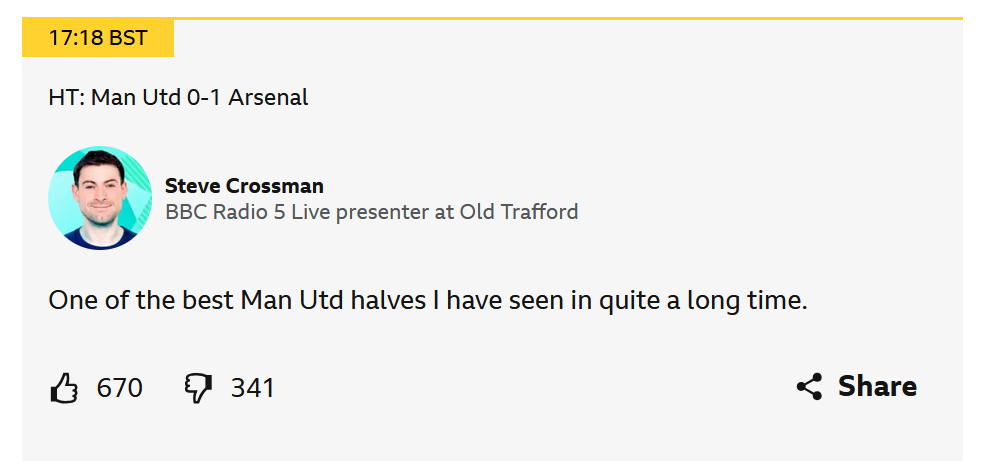Click the share network icon

[809, 387]
